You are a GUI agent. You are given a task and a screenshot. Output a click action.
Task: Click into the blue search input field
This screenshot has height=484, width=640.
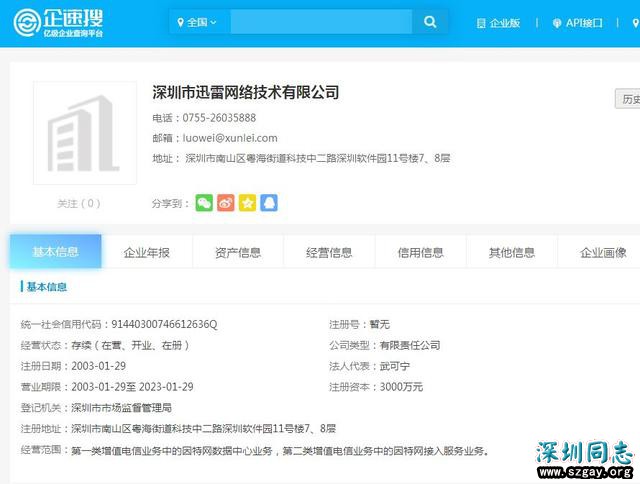[x=321, y=22]
